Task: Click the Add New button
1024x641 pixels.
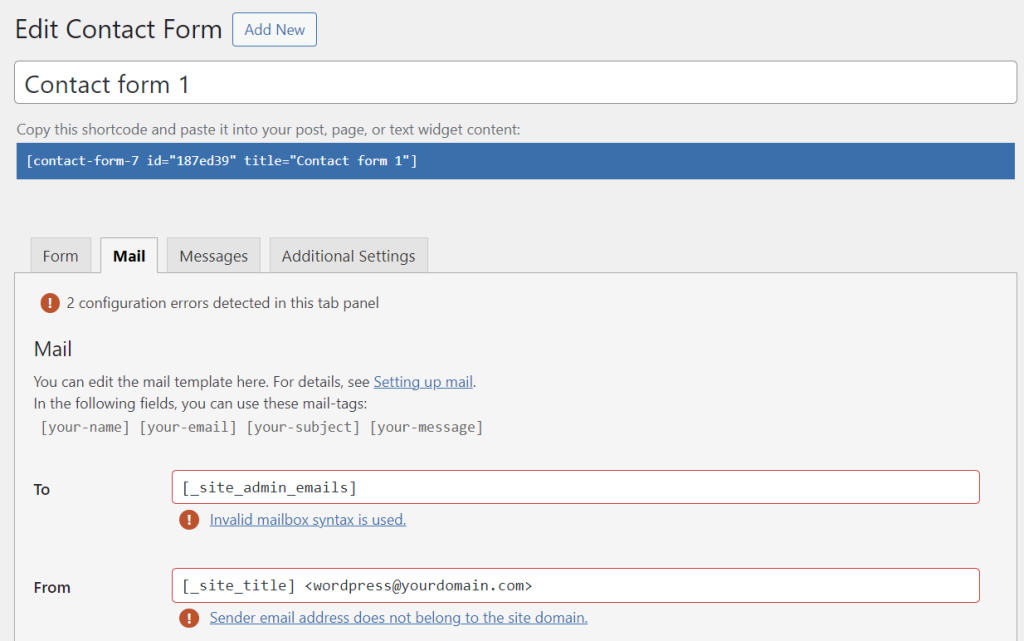Action: (274, 29)
